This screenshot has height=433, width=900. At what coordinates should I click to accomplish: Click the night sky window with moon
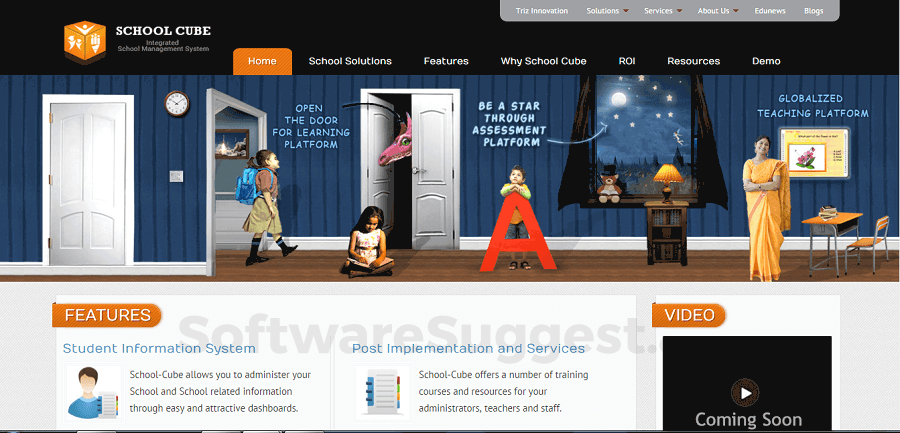click(643, 135)
